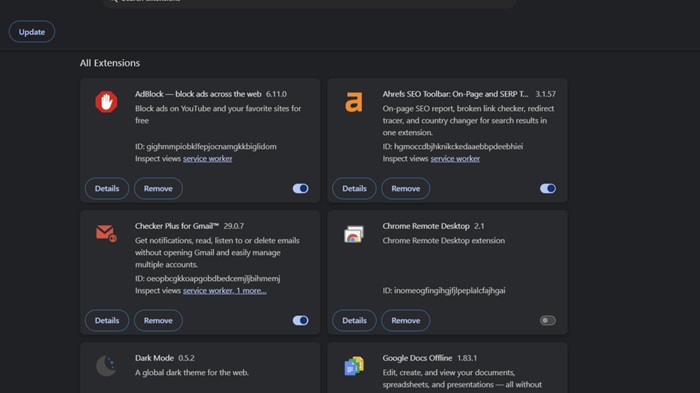Image resolution: width=700 pixels, height=393 pixels.
Task: Enable the Chrome Remote Desktop toggle
Action: coord(548,320)
